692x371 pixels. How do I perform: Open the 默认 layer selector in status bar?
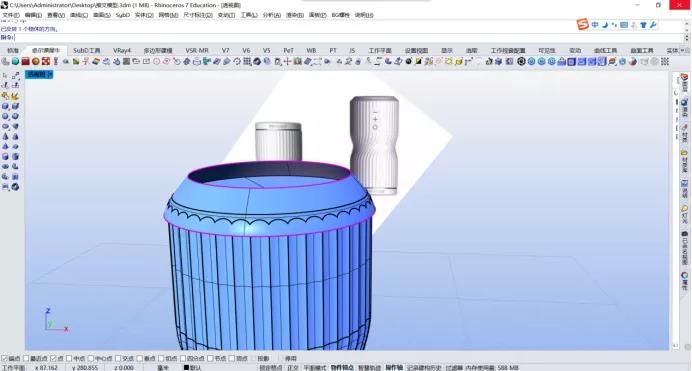(196, 367)
